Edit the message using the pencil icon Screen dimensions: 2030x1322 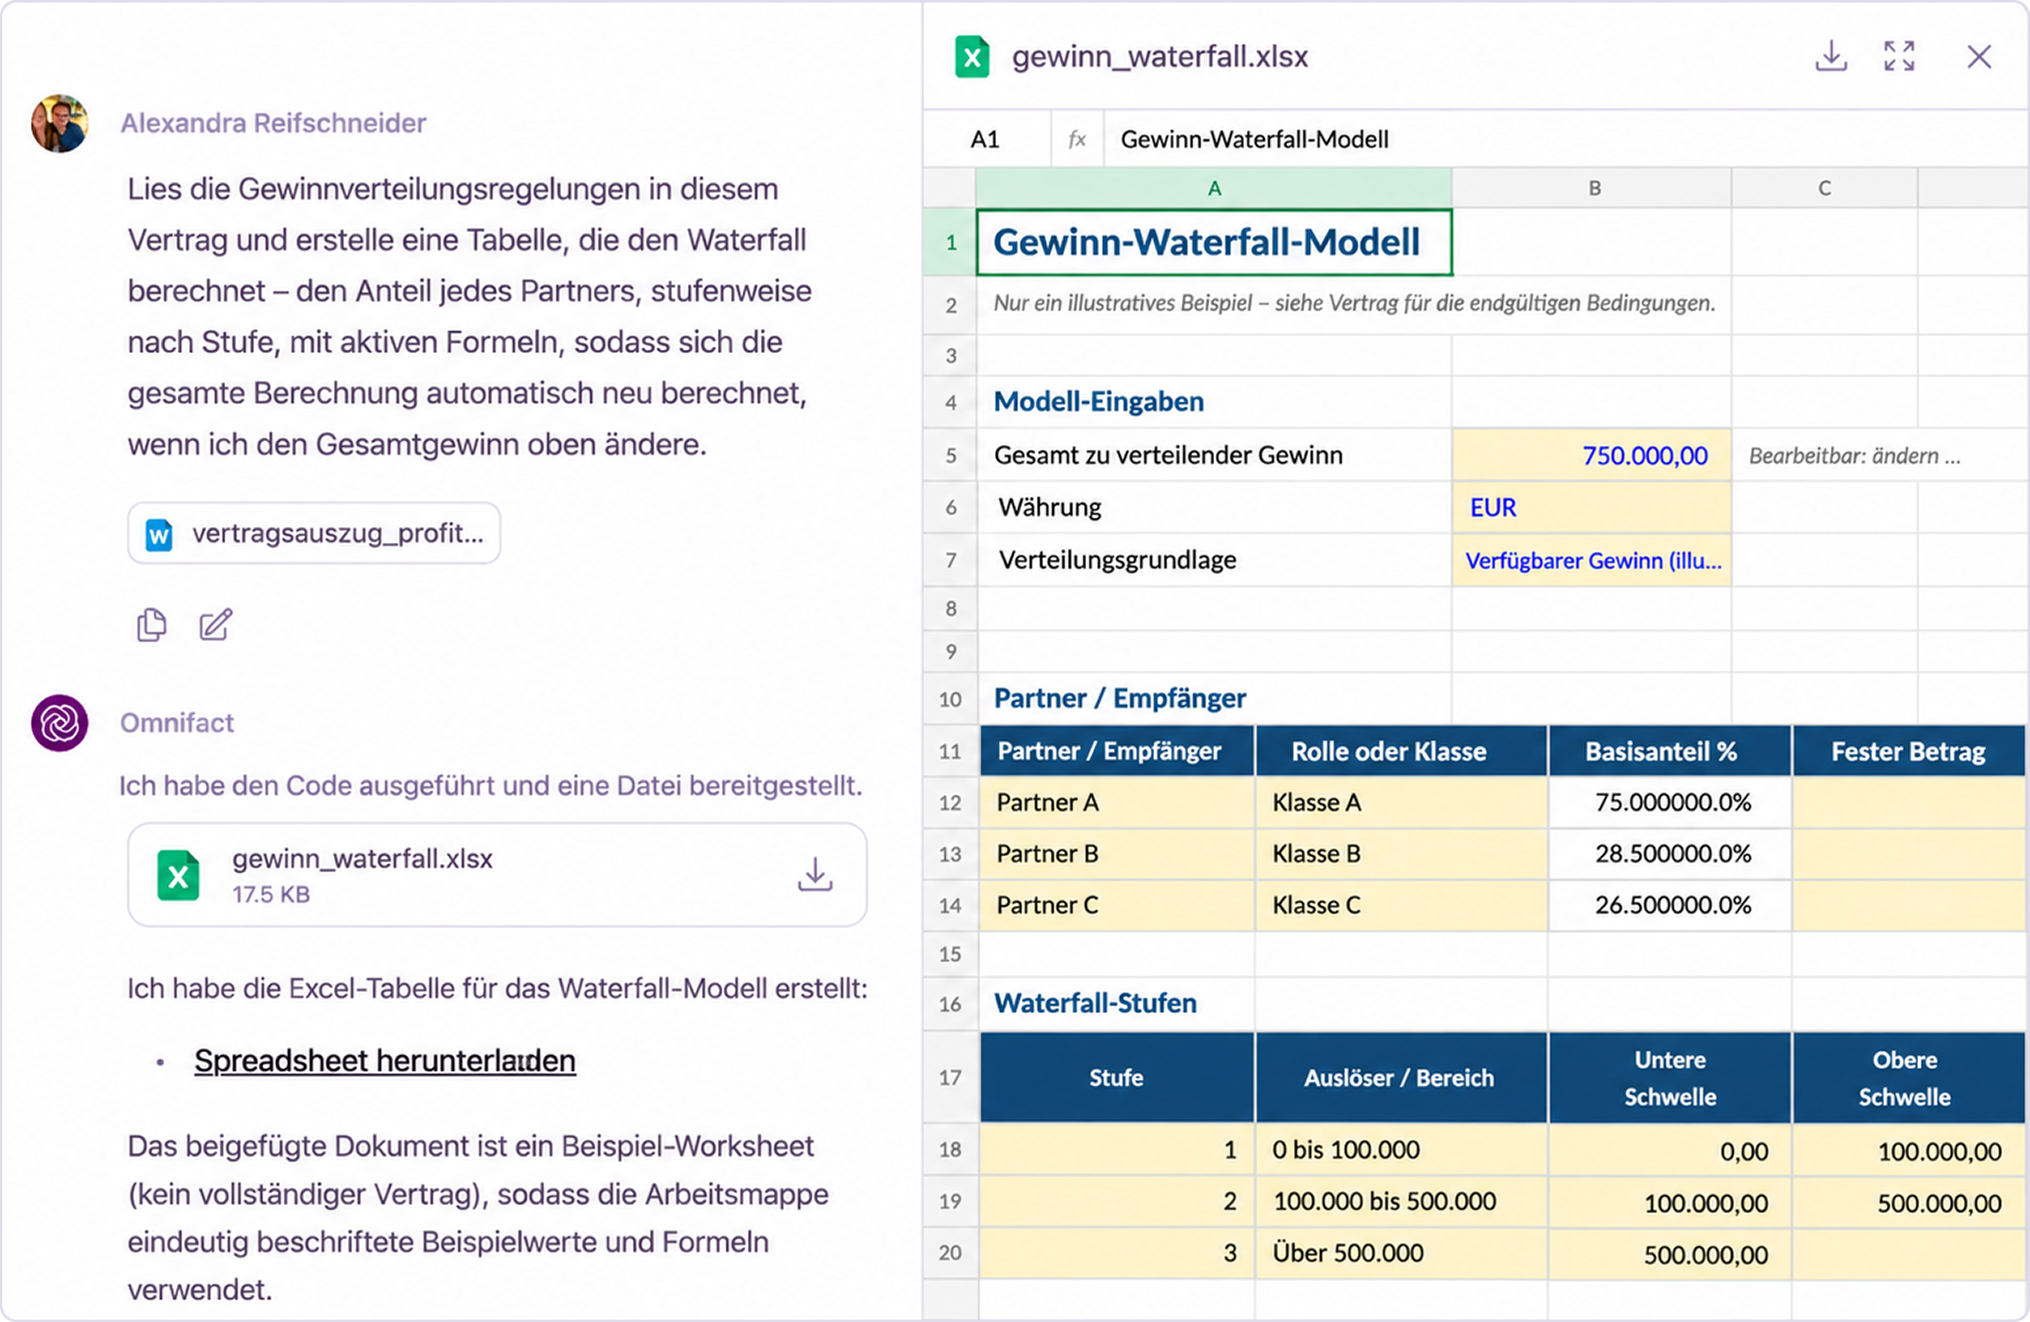[215, 625]
